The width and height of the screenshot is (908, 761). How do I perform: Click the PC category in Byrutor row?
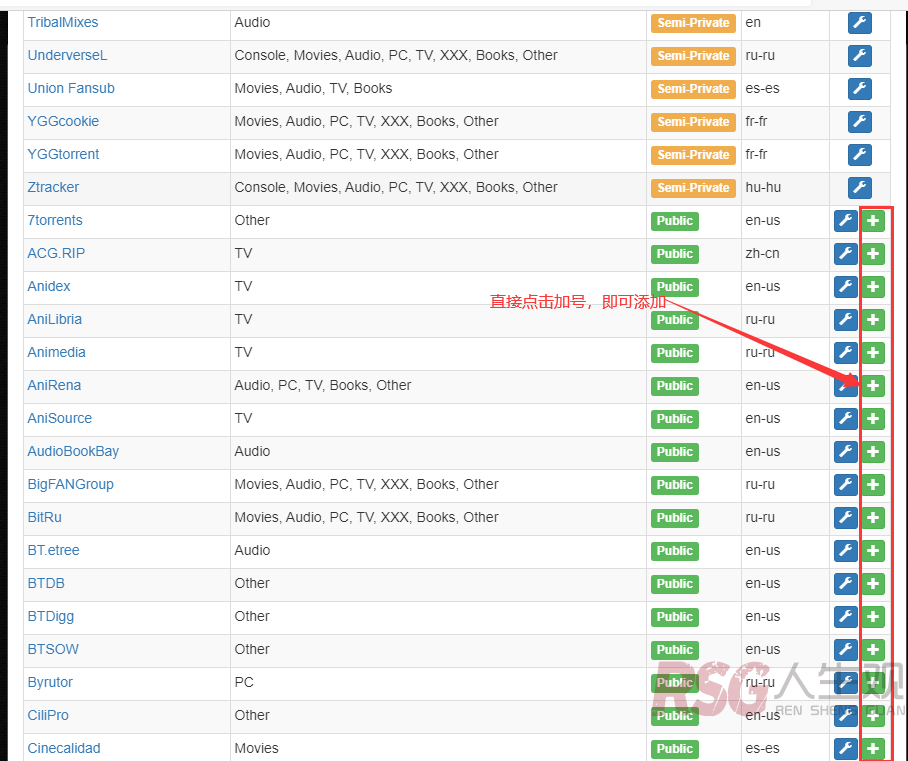(x=244, y=683)
